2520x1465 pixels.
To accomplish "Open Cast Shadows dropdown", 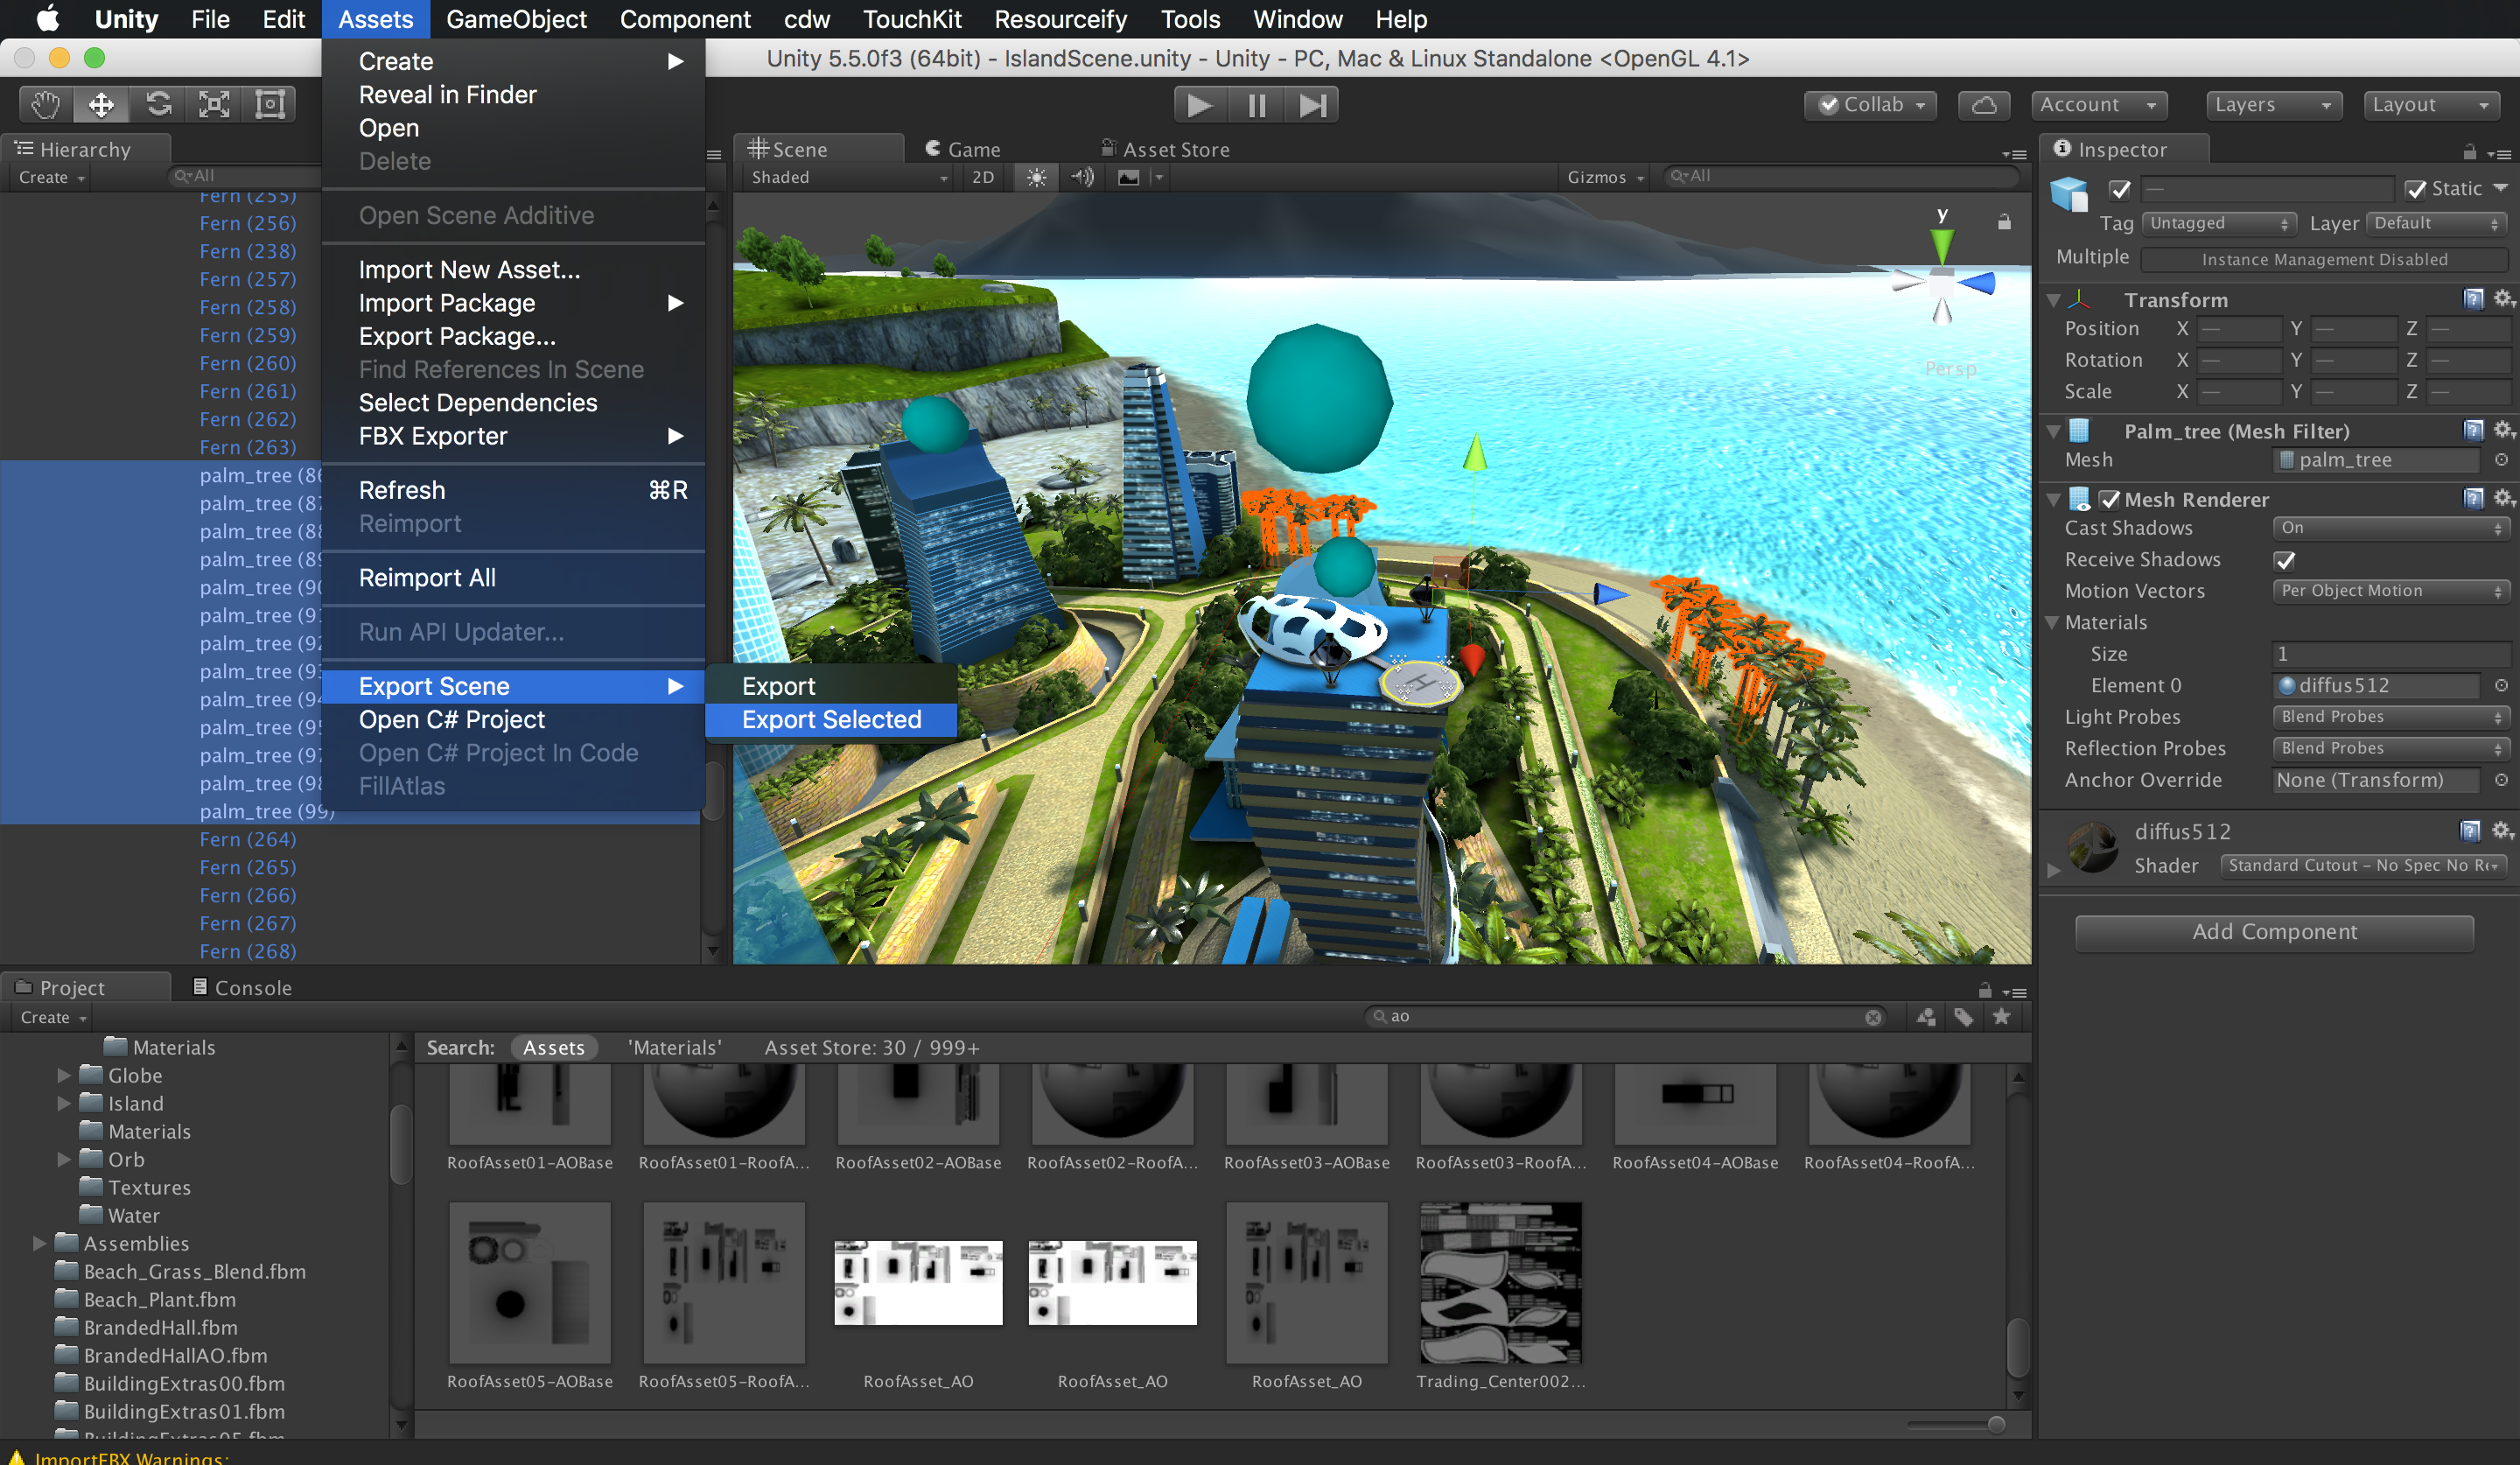I will pos(2390,528).
